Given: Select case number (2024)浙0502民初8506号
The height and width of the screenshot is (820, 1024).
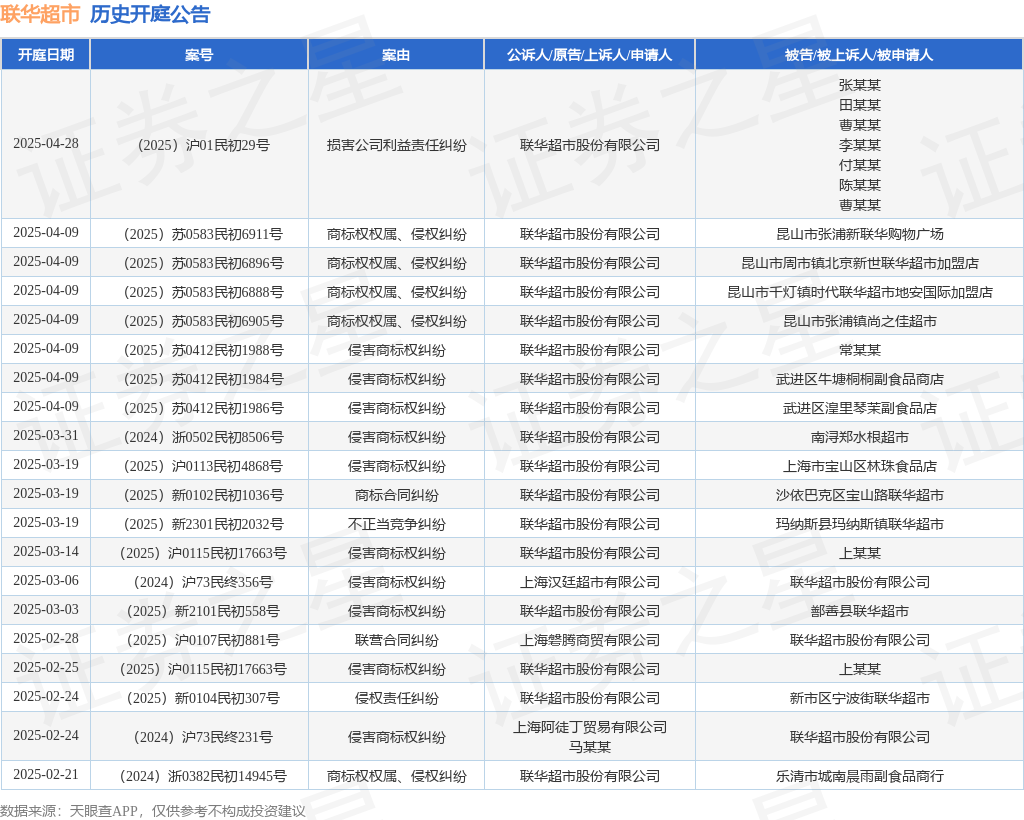Looking at the screenshot, I should [204, 437].
